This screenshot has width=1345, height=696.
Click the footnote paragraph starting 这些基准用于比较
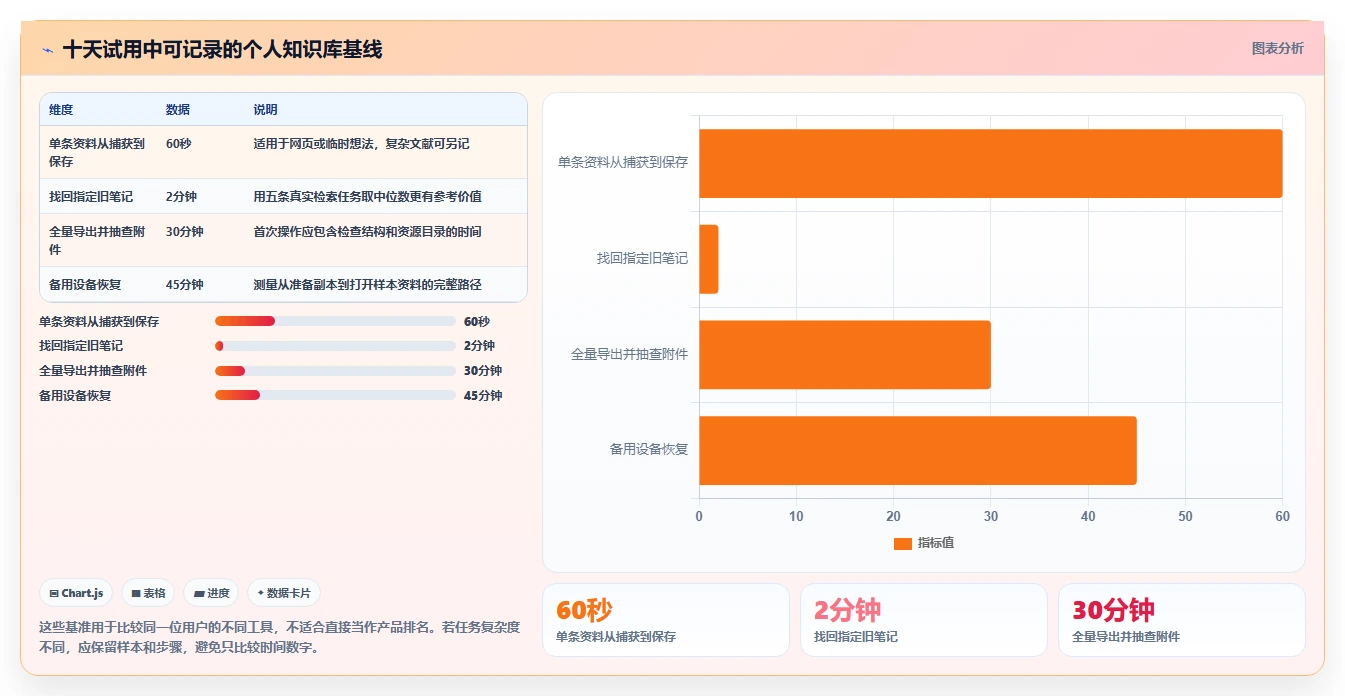click(279, 637)
